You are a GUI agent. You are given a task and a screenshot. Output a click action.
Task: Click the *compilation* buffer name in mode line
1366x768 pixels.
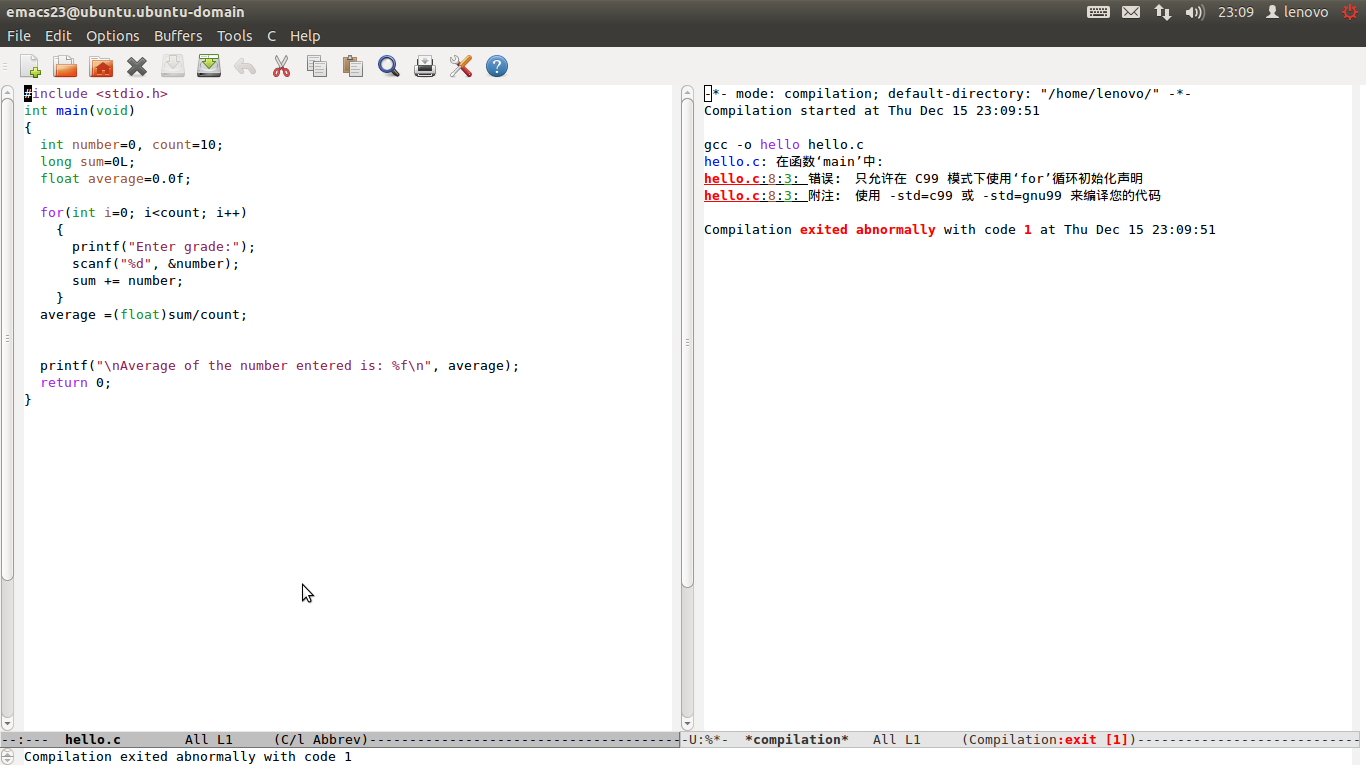[797, 740]
